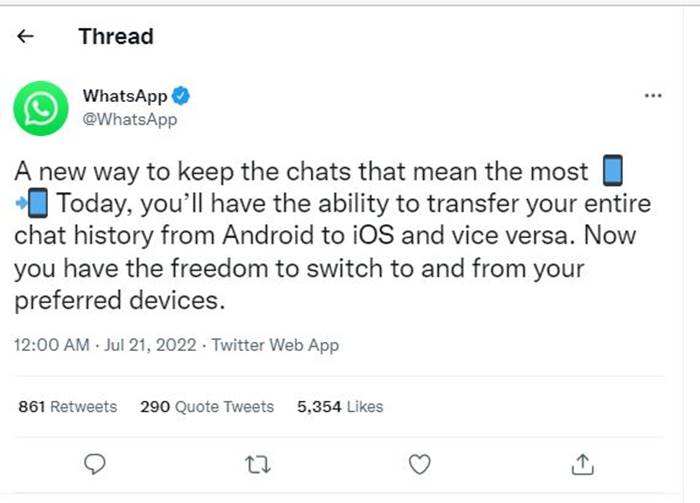View the 5,354 Likes list
Viewport: 700px width, 503px height.
click(x=340, y=407)
